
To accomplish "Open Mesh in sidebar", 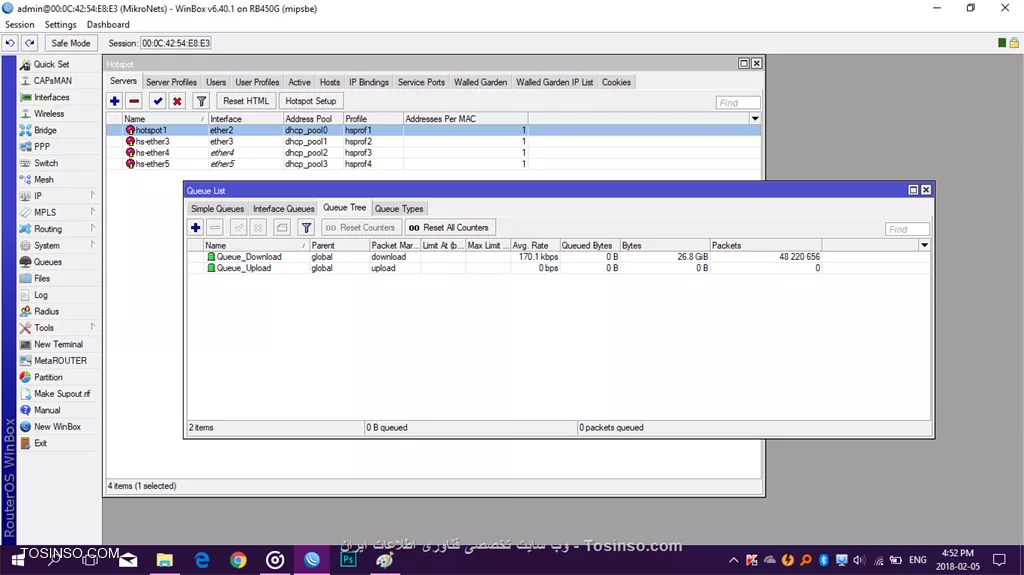I will point(44,179).
